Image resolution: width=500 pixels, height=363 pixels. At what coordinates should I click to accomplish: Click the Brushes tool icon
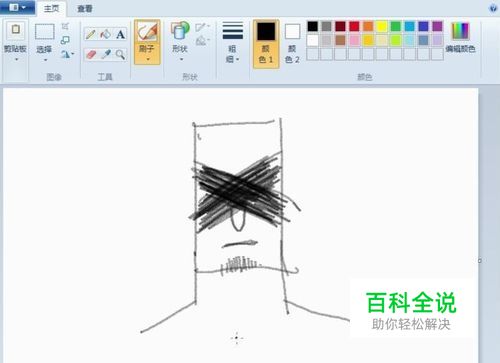[147, 32]
